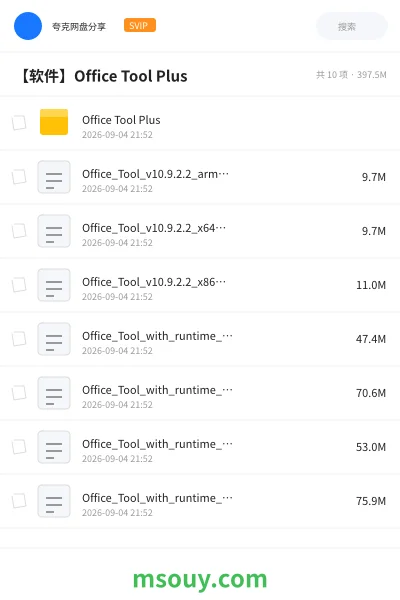
Task: Click Office_Tool_with_runtime name in 53.0M row
Action: click(x=157, y=444)
